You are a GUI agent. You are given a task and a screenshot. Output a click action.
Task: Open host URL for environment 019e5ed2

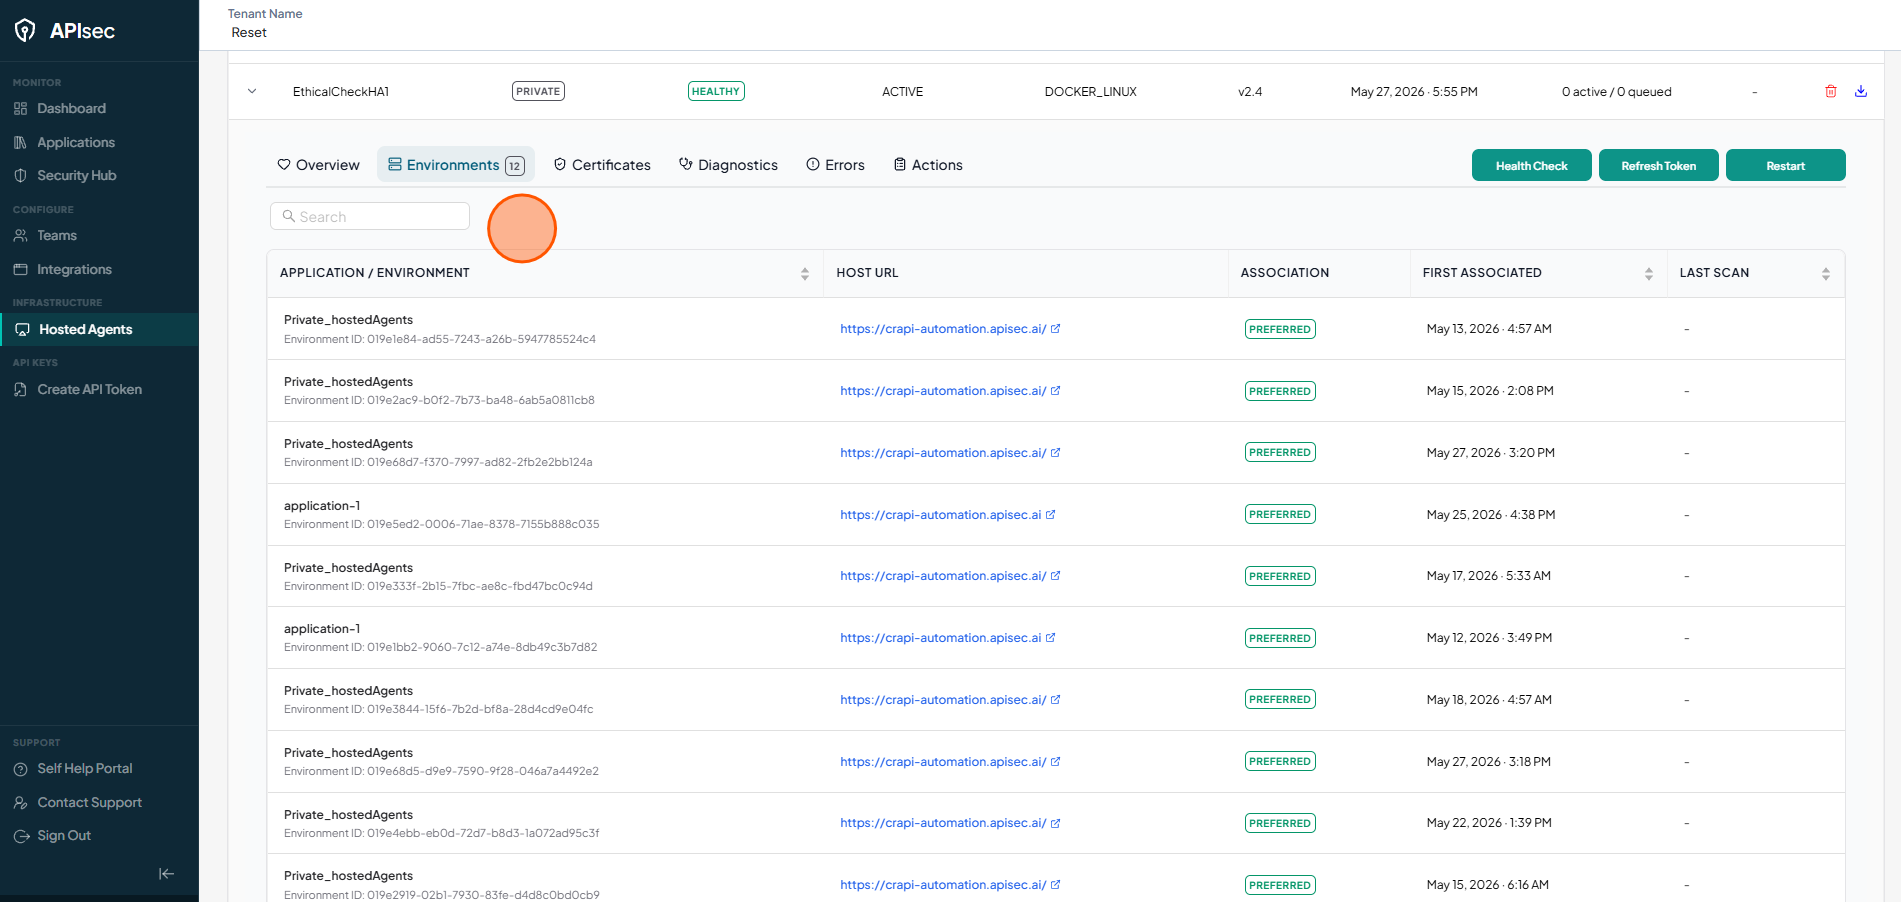click(x=947, y=515)
